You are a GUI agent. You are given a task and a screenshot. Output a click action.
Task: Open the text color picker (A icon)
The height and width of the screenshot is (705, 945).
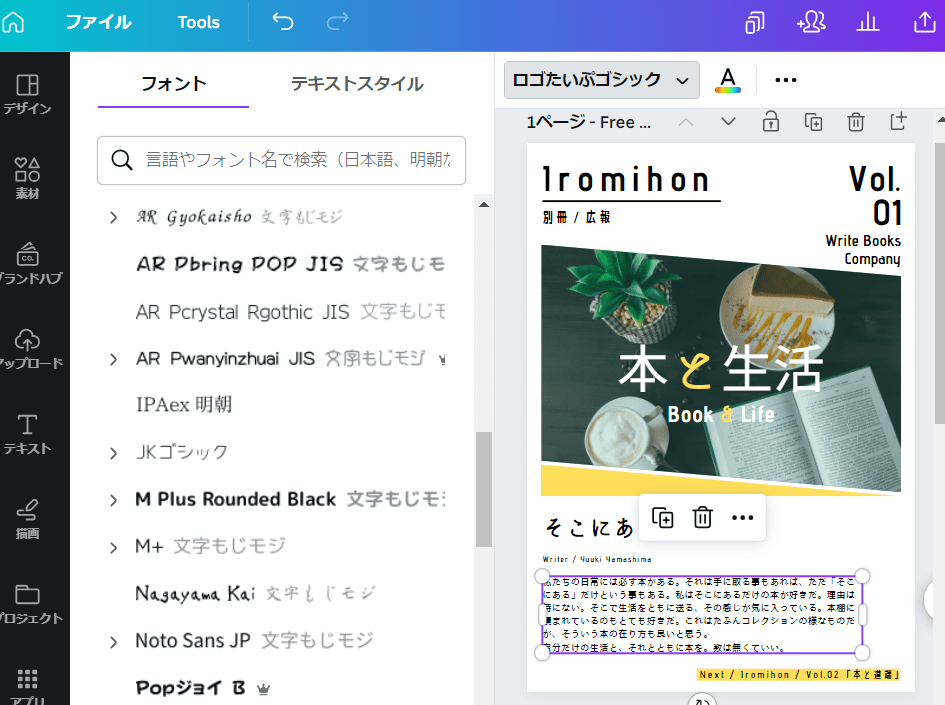pyautogui.click(x=727, y=80)
